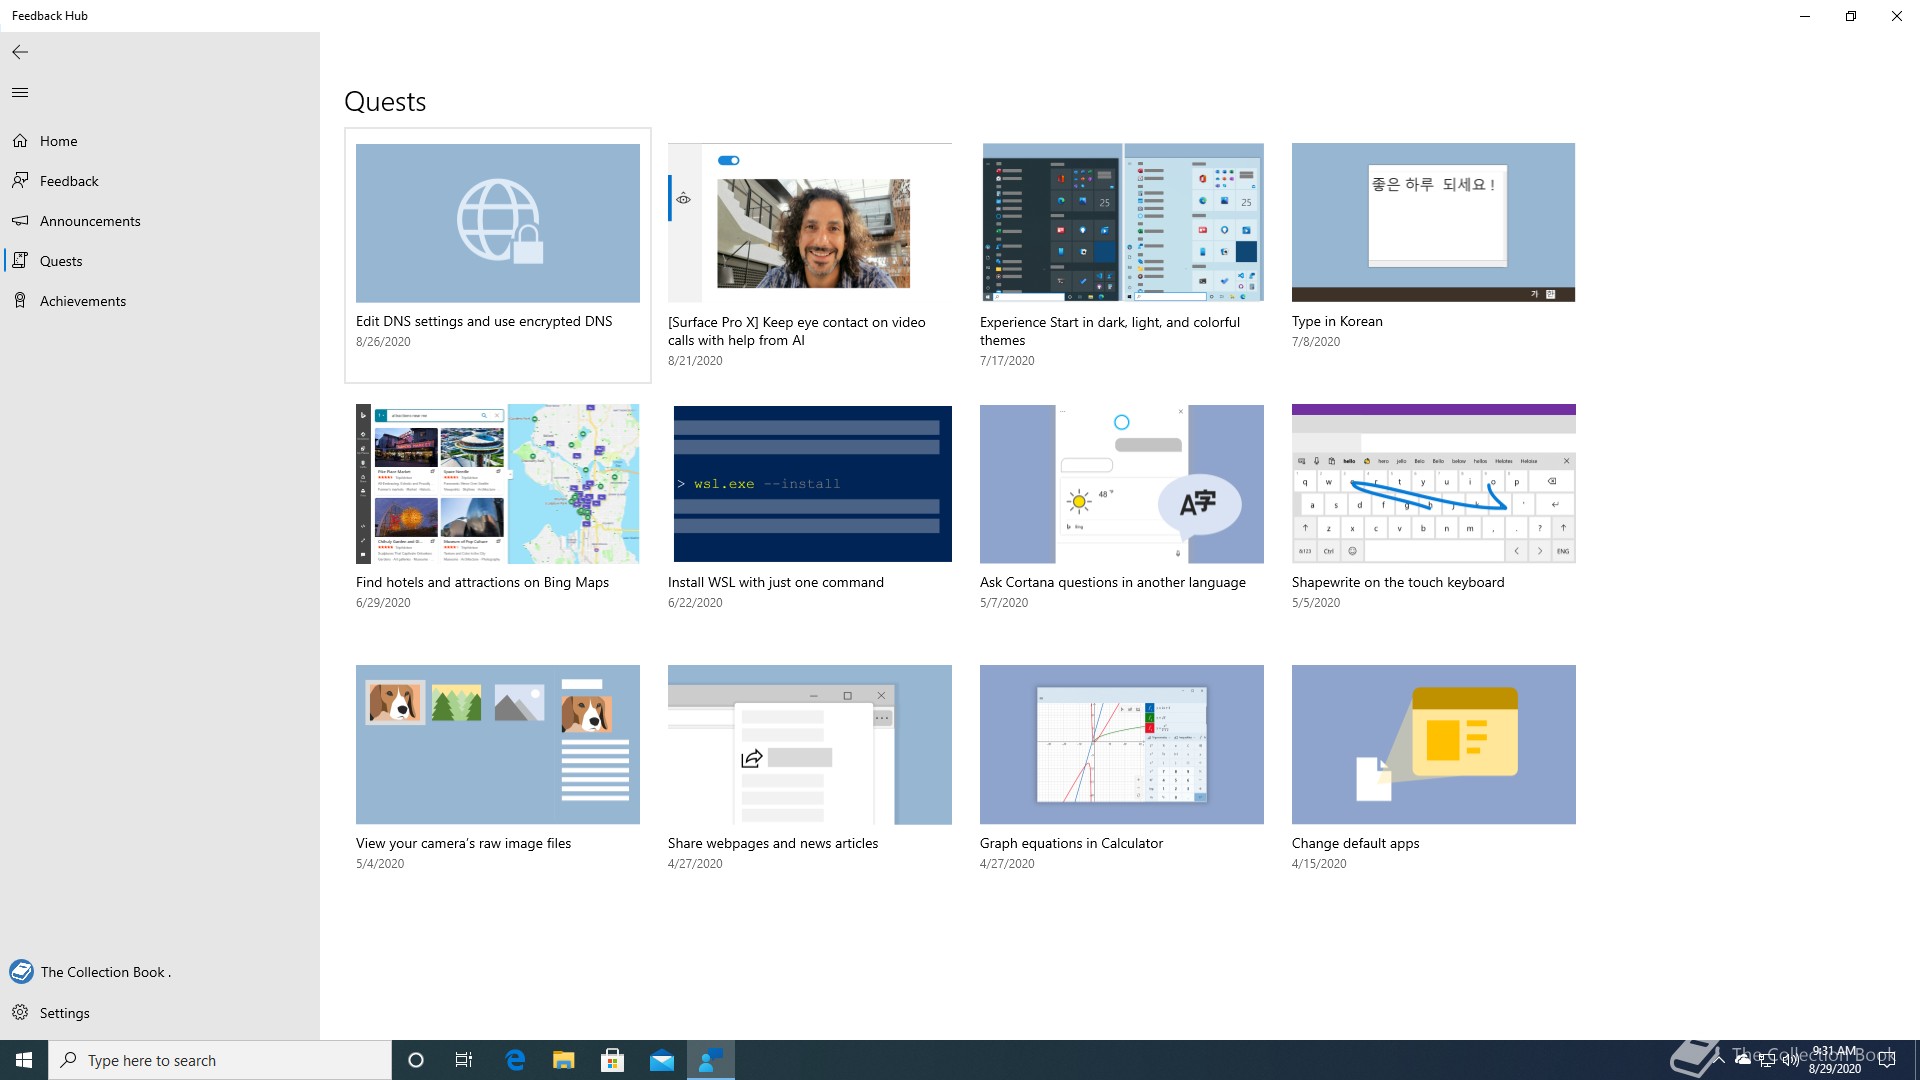Go to Home page

tap(160, 141)
